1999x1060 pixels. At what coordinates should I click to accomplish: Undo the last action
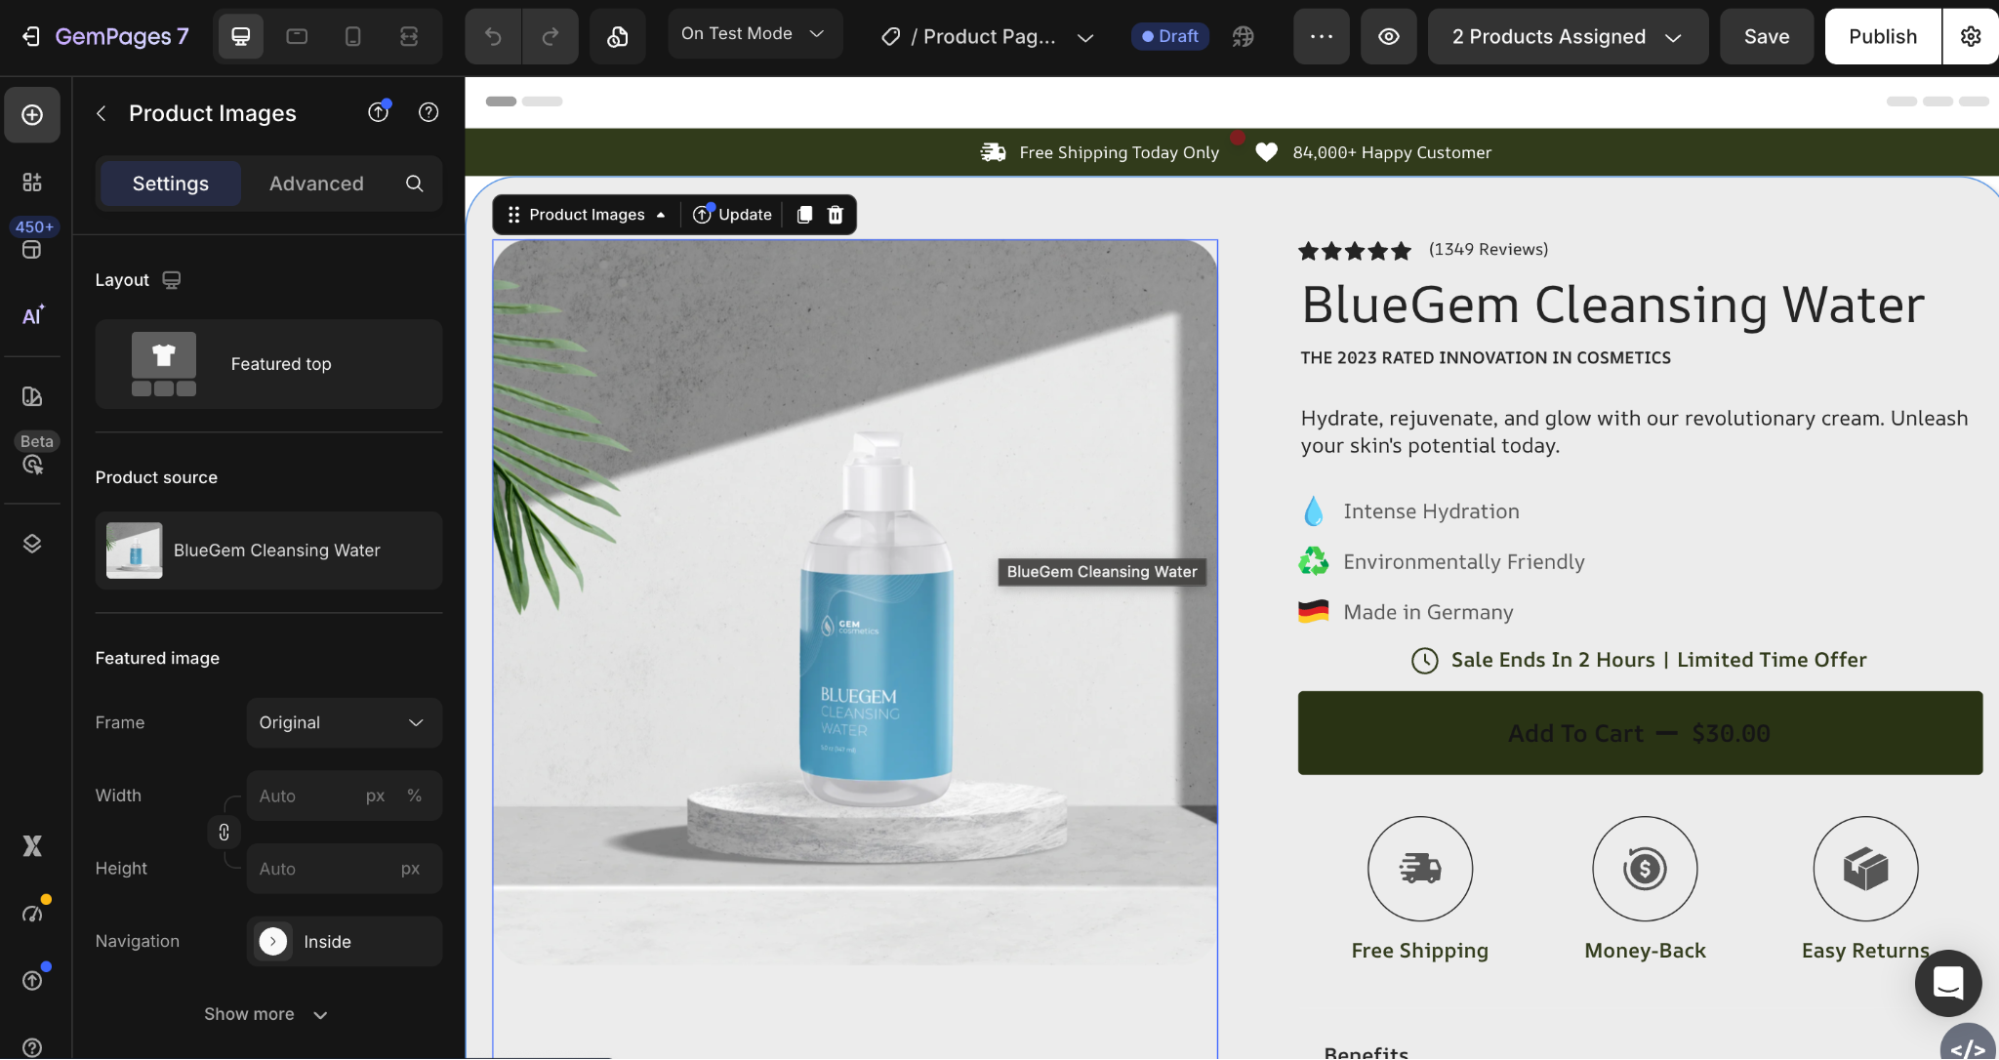[493, 36]
